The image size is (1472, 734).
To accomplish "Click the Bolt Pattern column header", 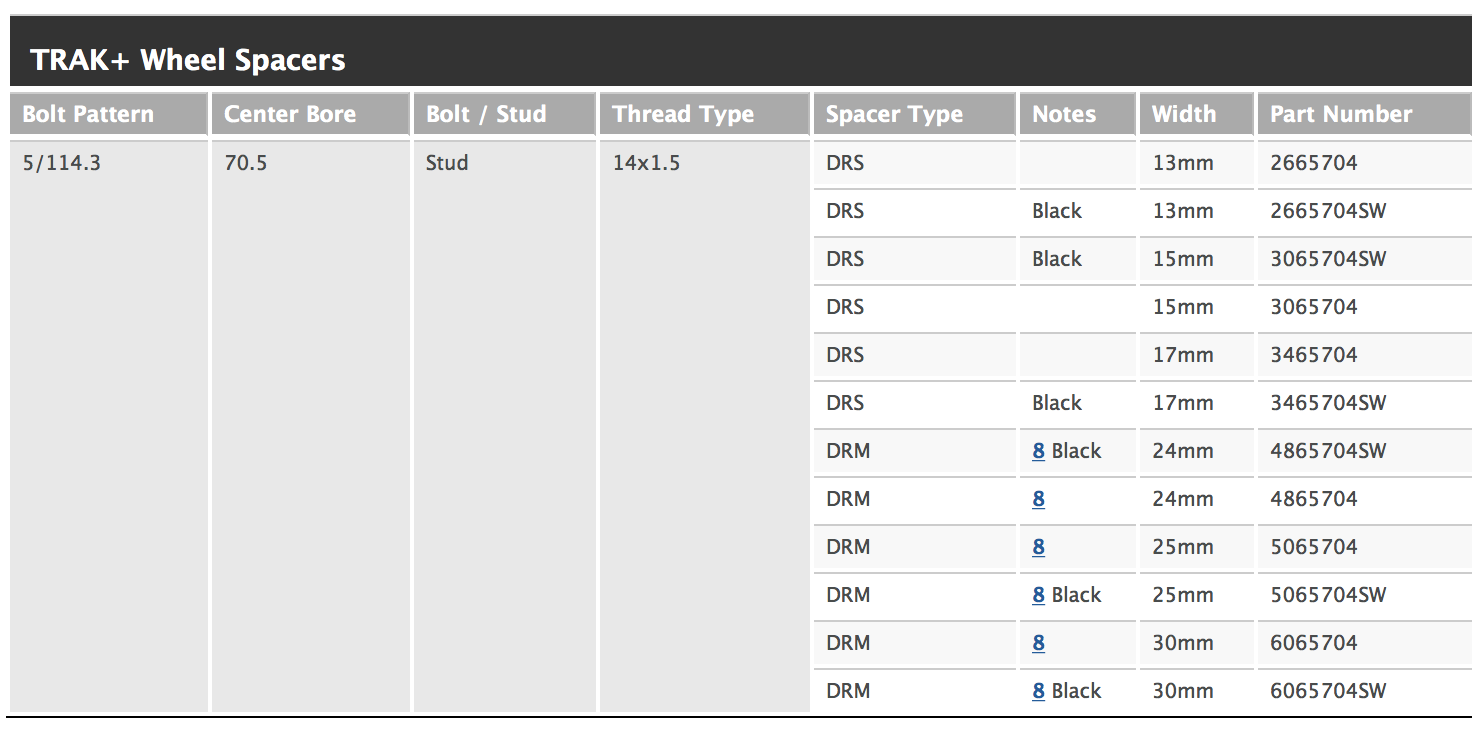I will tap(88, 114).
